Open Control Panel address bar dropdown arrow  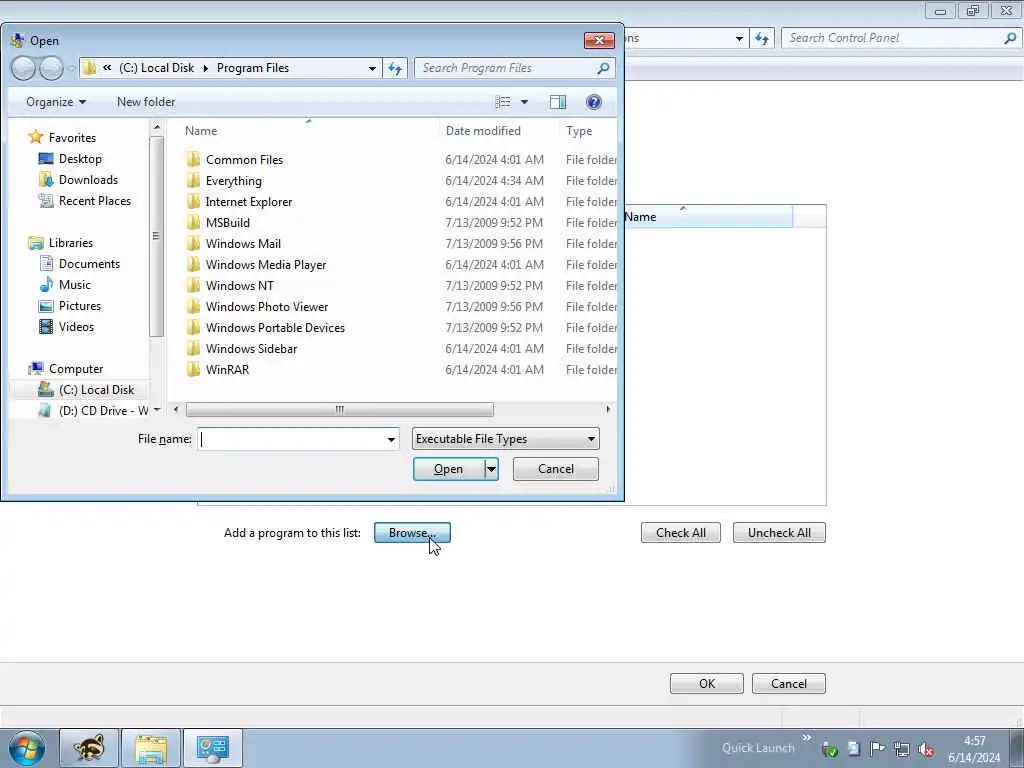click(x=739, y=39)
